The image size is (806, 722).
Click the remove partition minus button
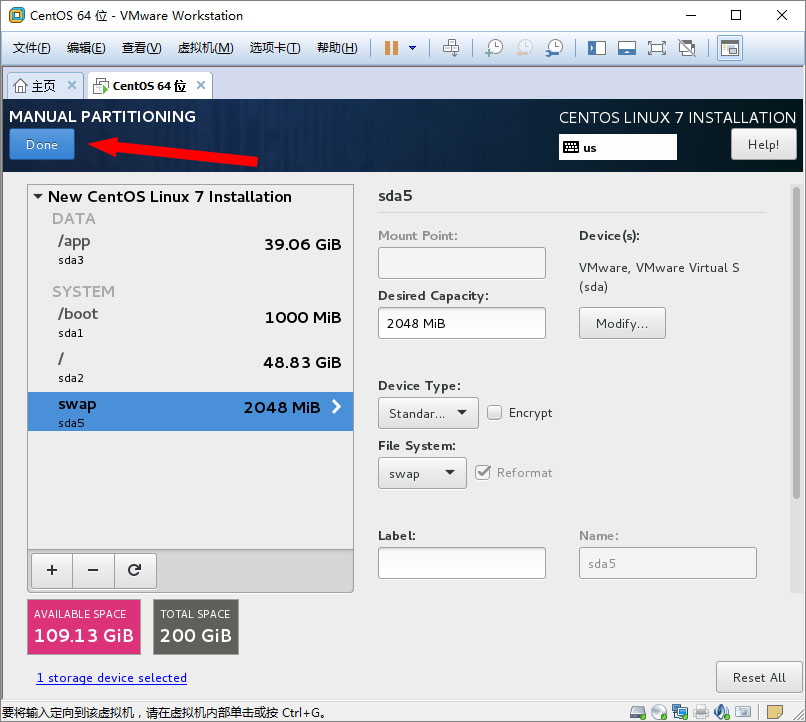93,570
